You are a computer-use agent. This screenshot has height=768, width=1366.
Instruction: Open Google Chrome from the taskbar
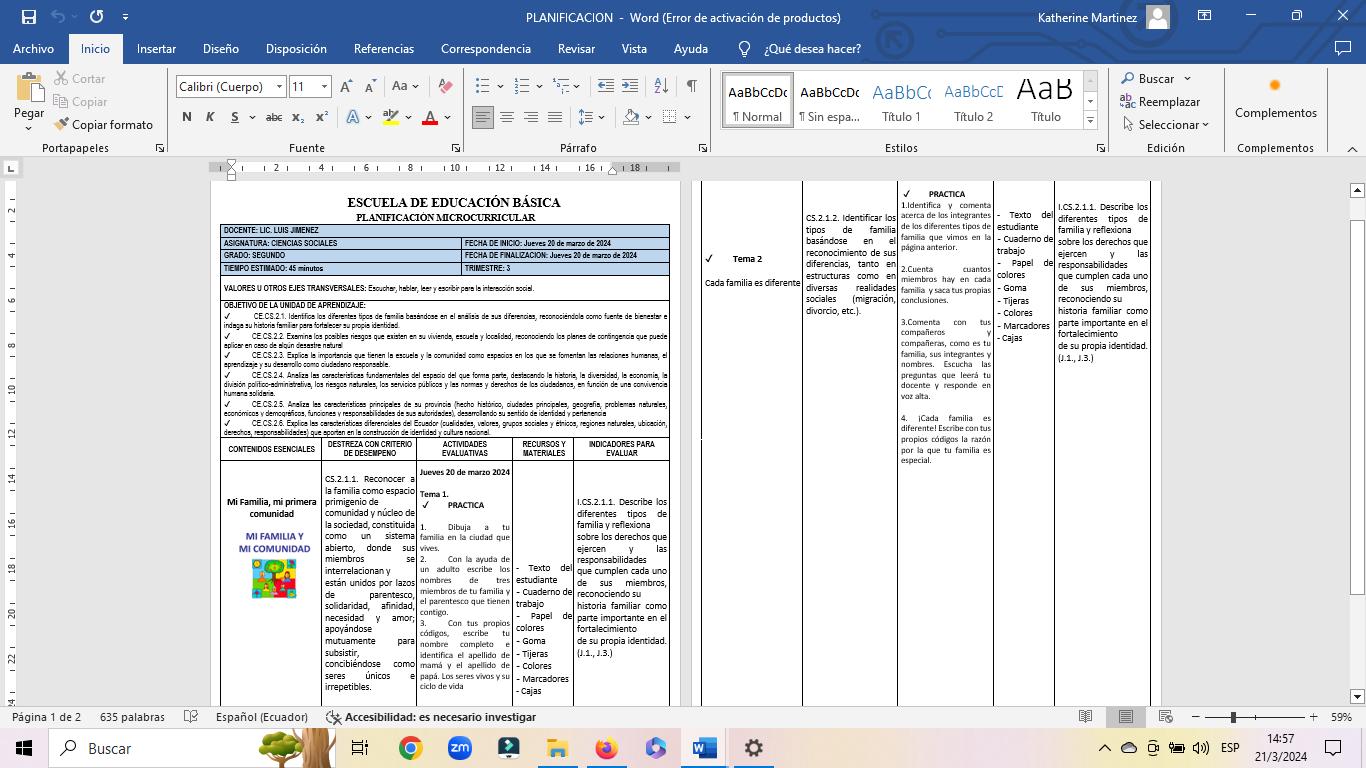(x=410, y=748)
